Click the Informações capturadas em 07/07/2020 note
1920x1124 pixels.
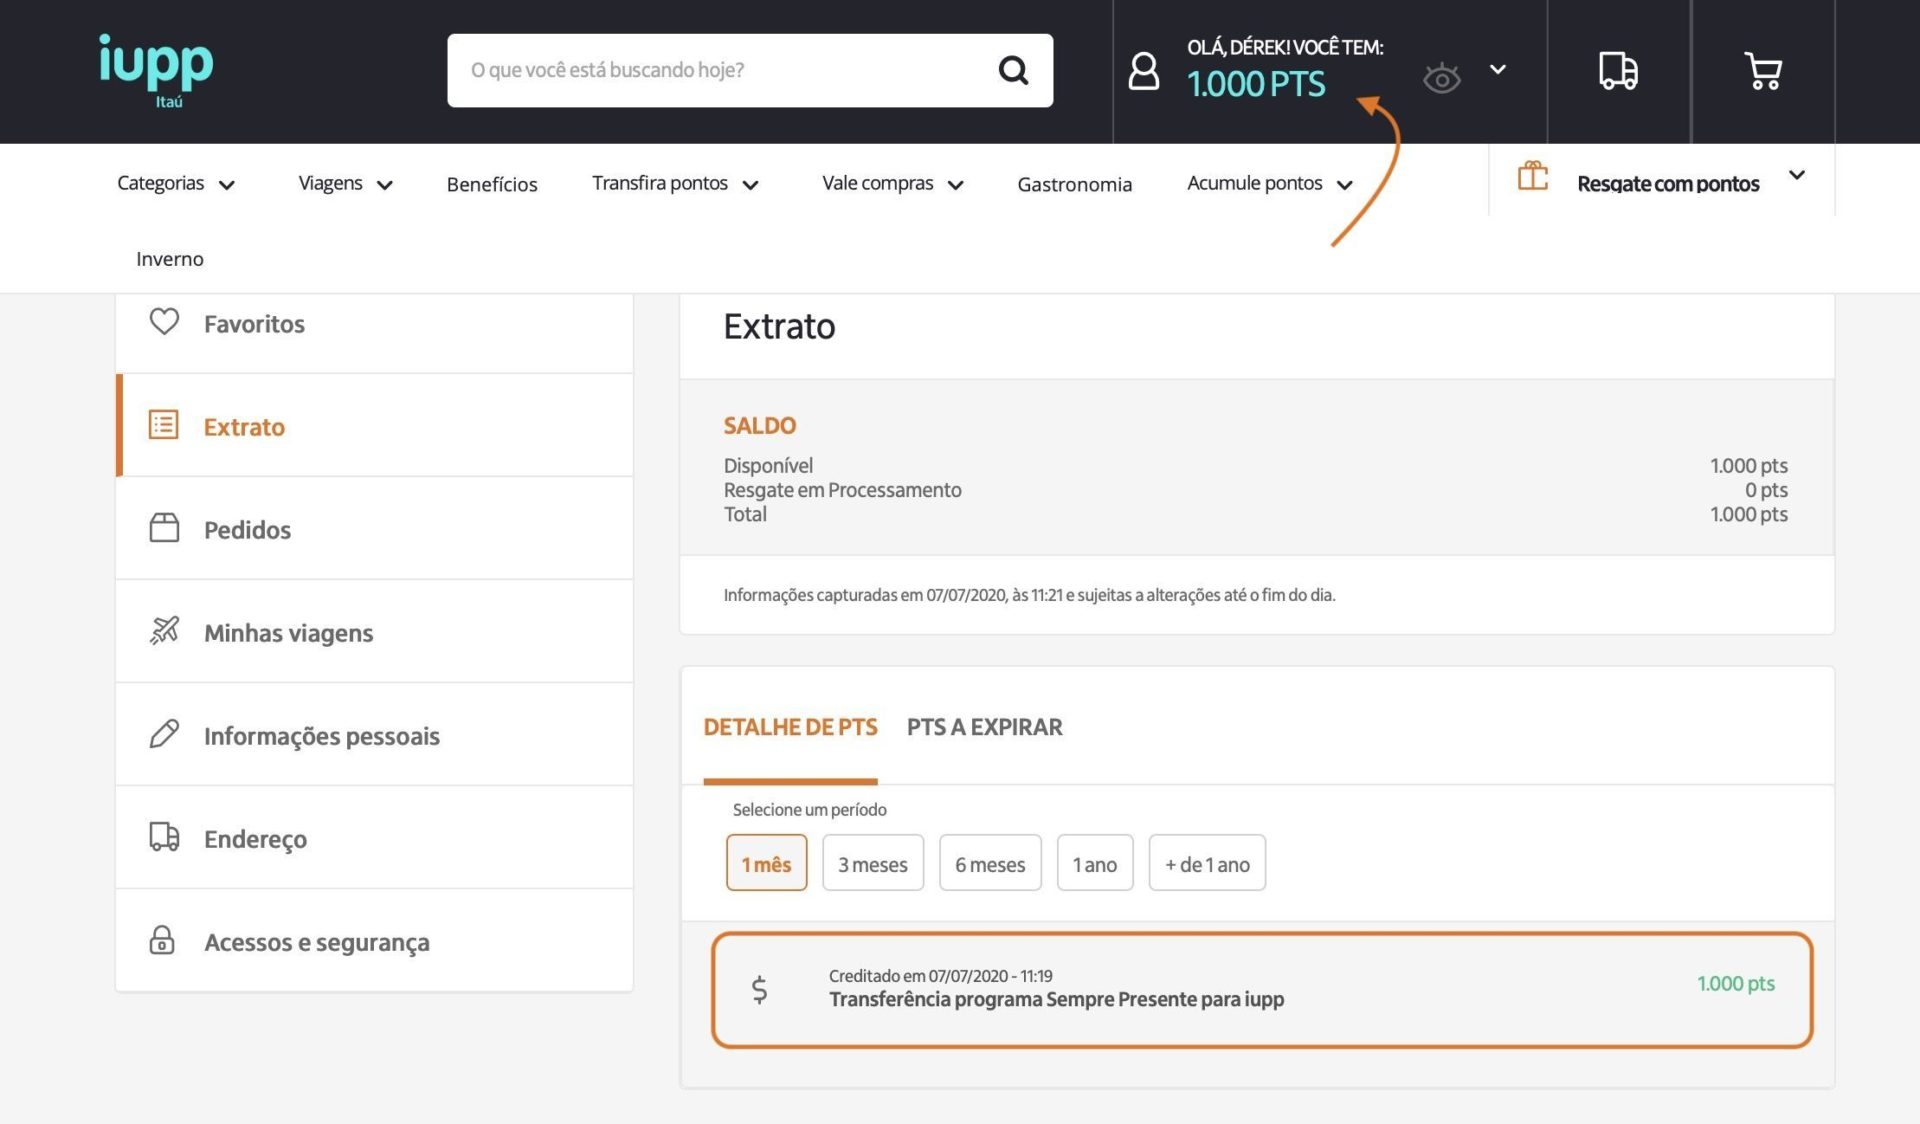coord(1029,595)
